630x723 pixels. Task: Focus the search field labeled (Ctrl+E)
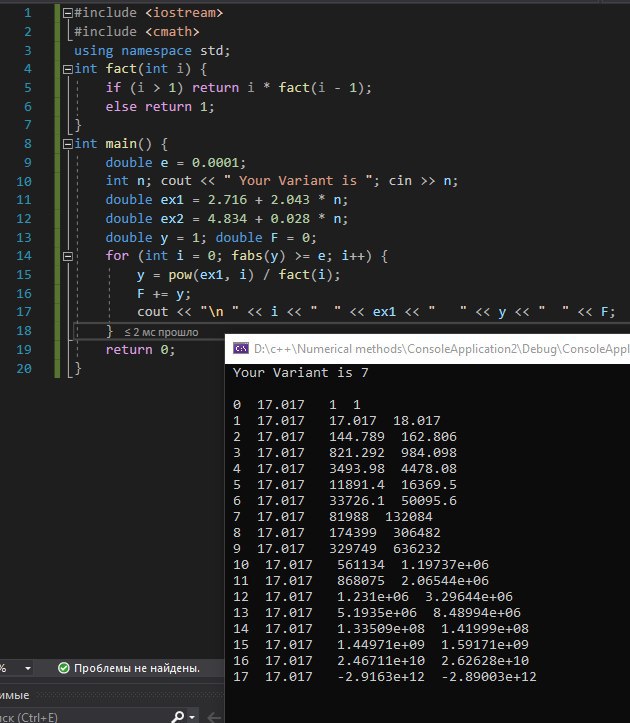click(83, 717)
